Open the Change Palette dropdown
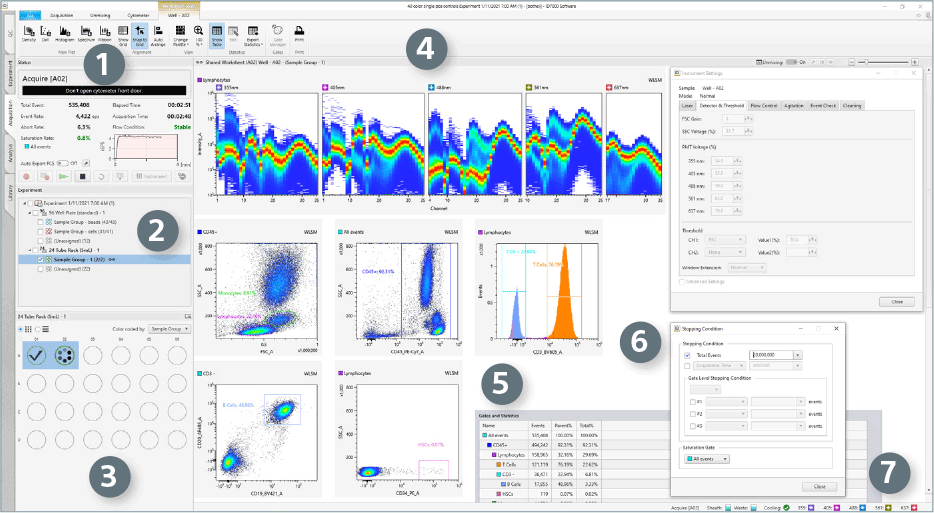 click(180, 36)
